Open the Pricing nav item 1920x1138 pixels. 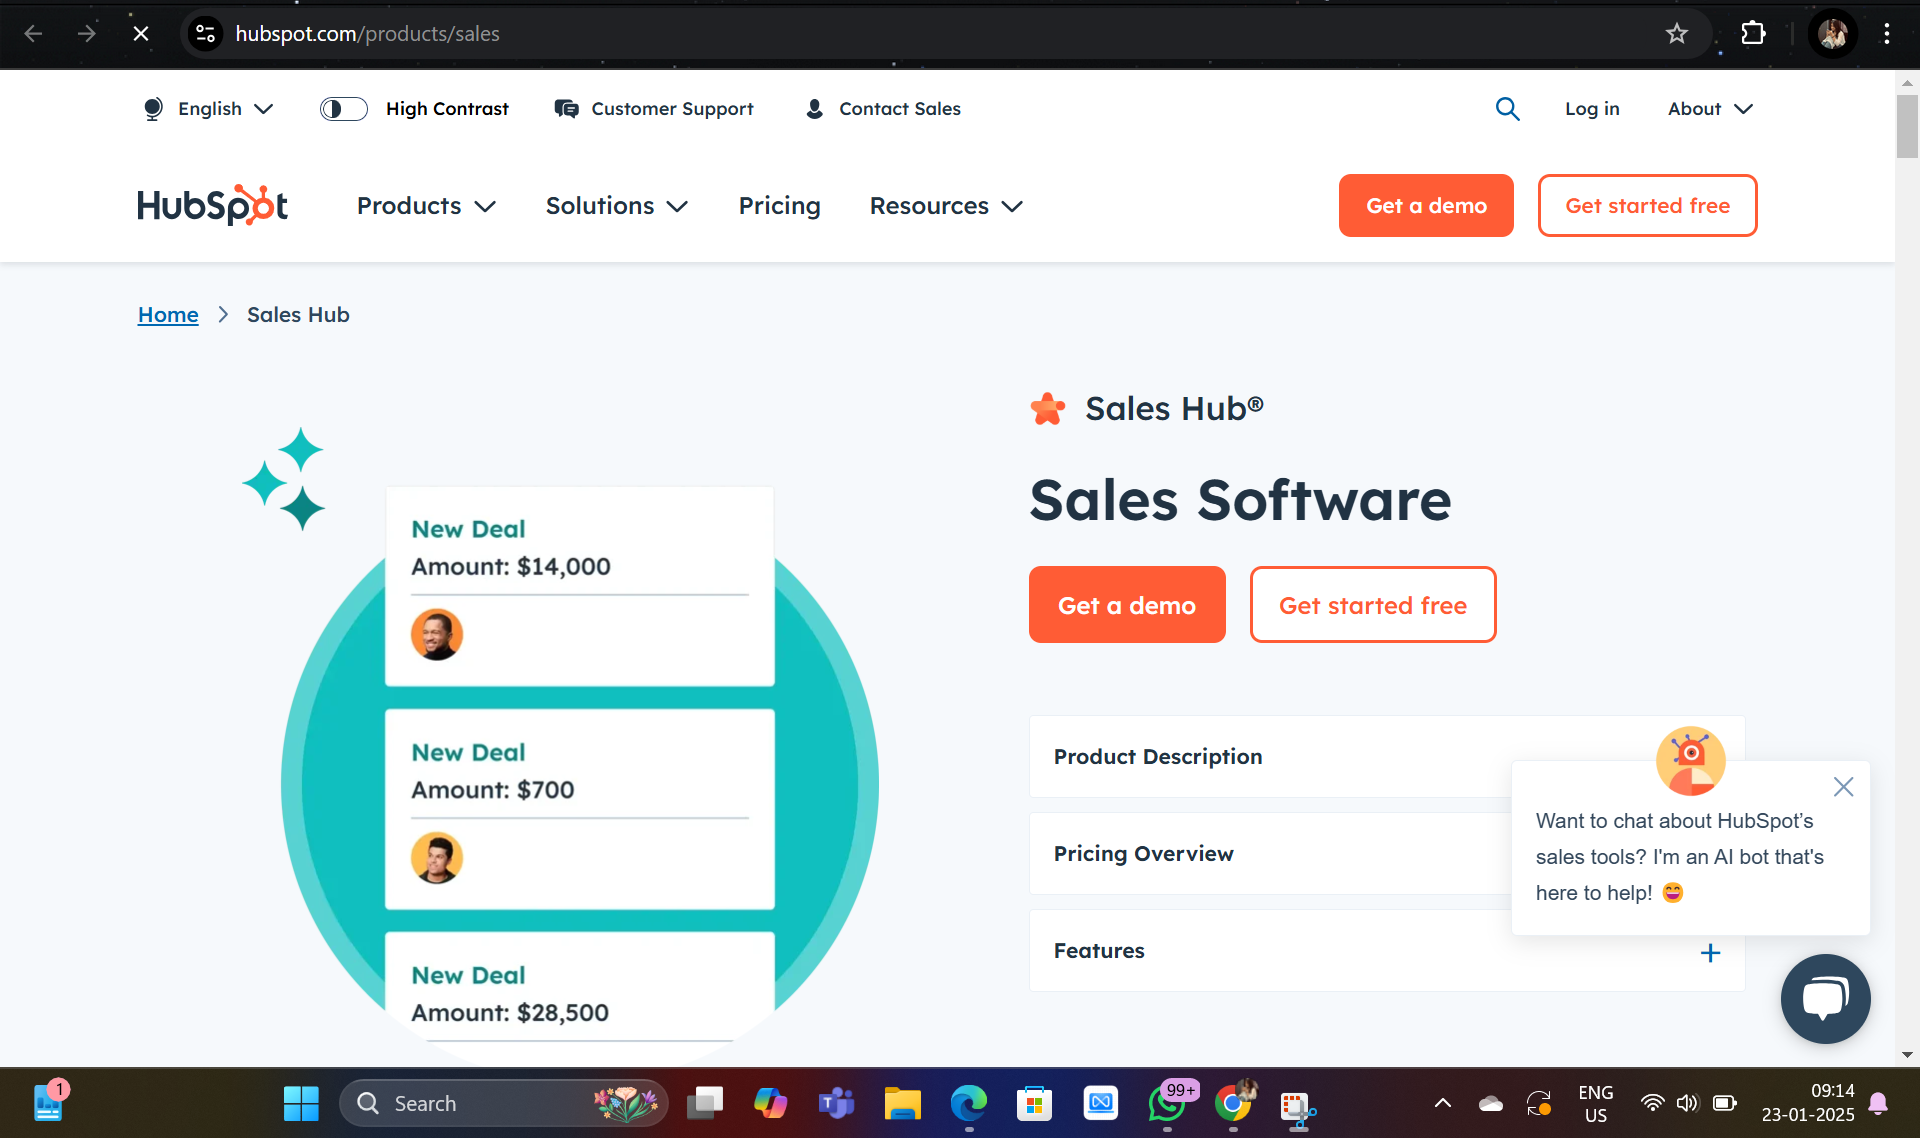pyautogui.click(x=779, y=206)
